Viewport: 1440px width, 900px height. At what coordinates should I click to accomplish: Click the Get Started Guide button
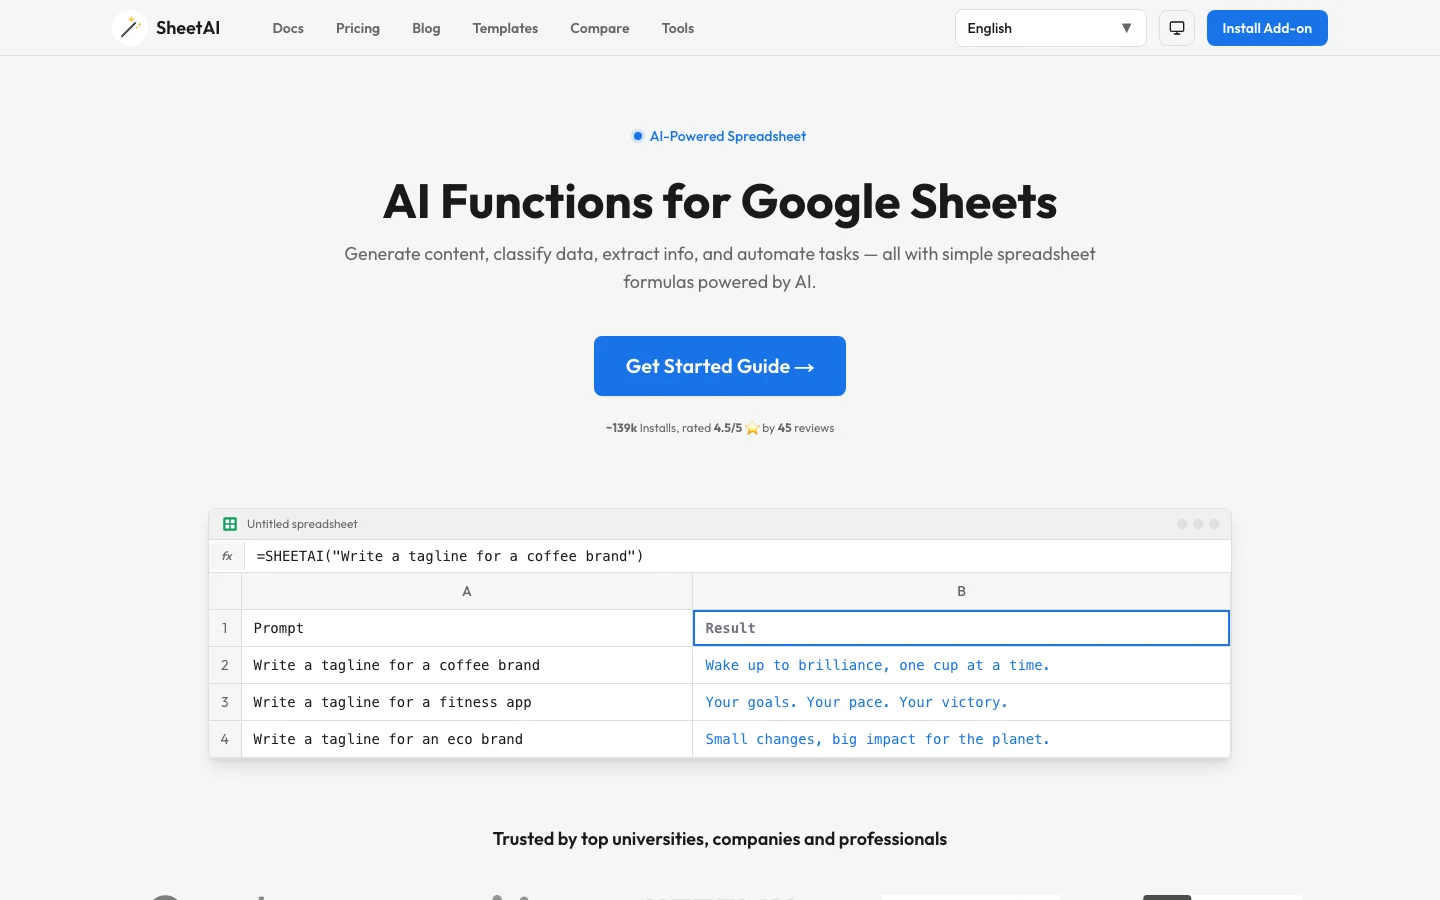[x=720, y=366]
